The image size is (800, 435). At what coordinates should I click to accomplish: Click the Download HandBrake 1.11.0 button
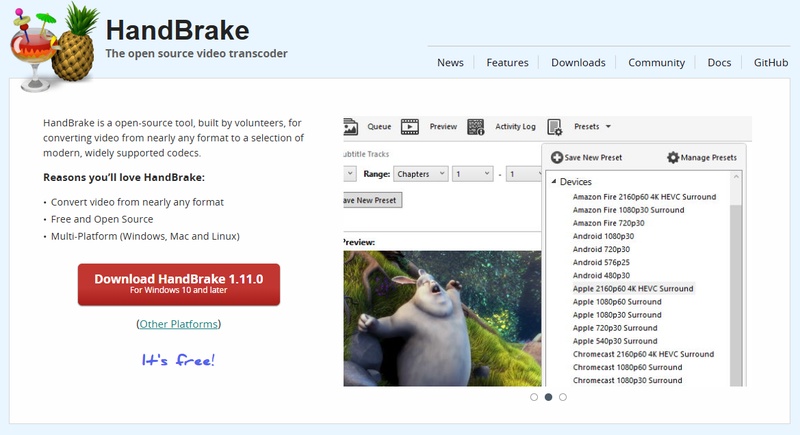click(179, 284)
